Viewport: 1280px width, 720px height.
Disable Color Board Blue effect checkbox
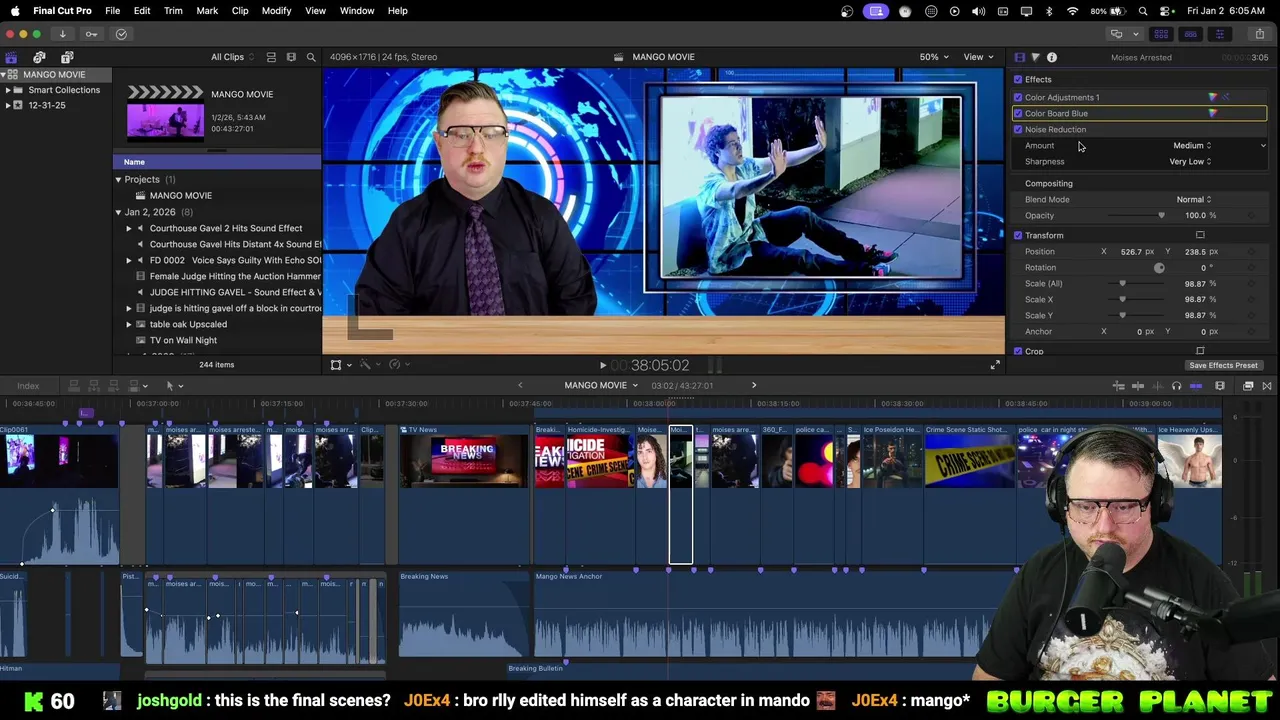[x=1018, y=113]
